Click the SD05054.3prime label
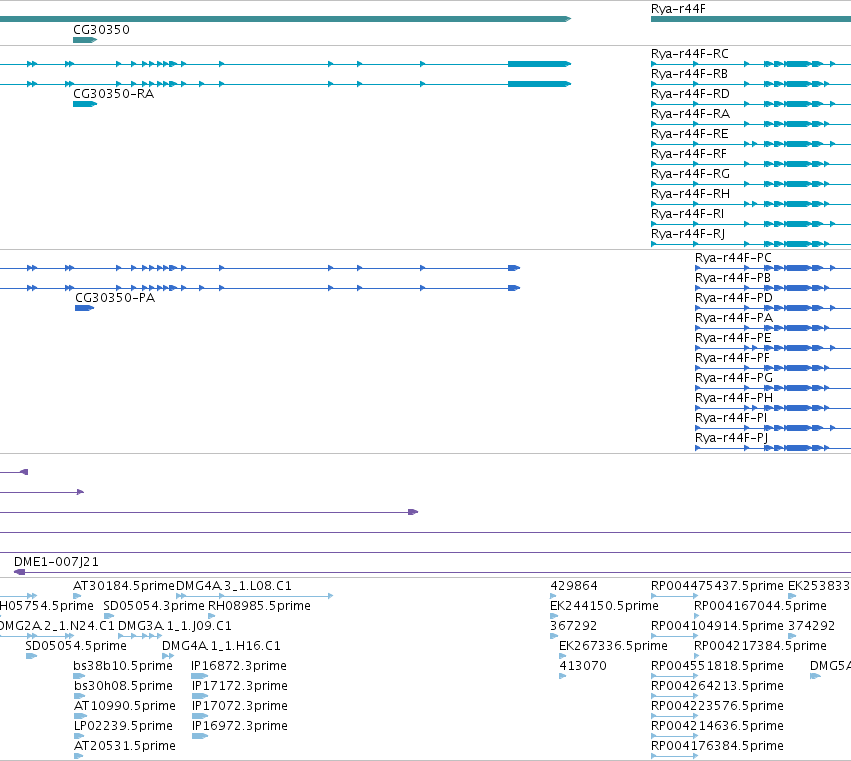 click(154, 606)
